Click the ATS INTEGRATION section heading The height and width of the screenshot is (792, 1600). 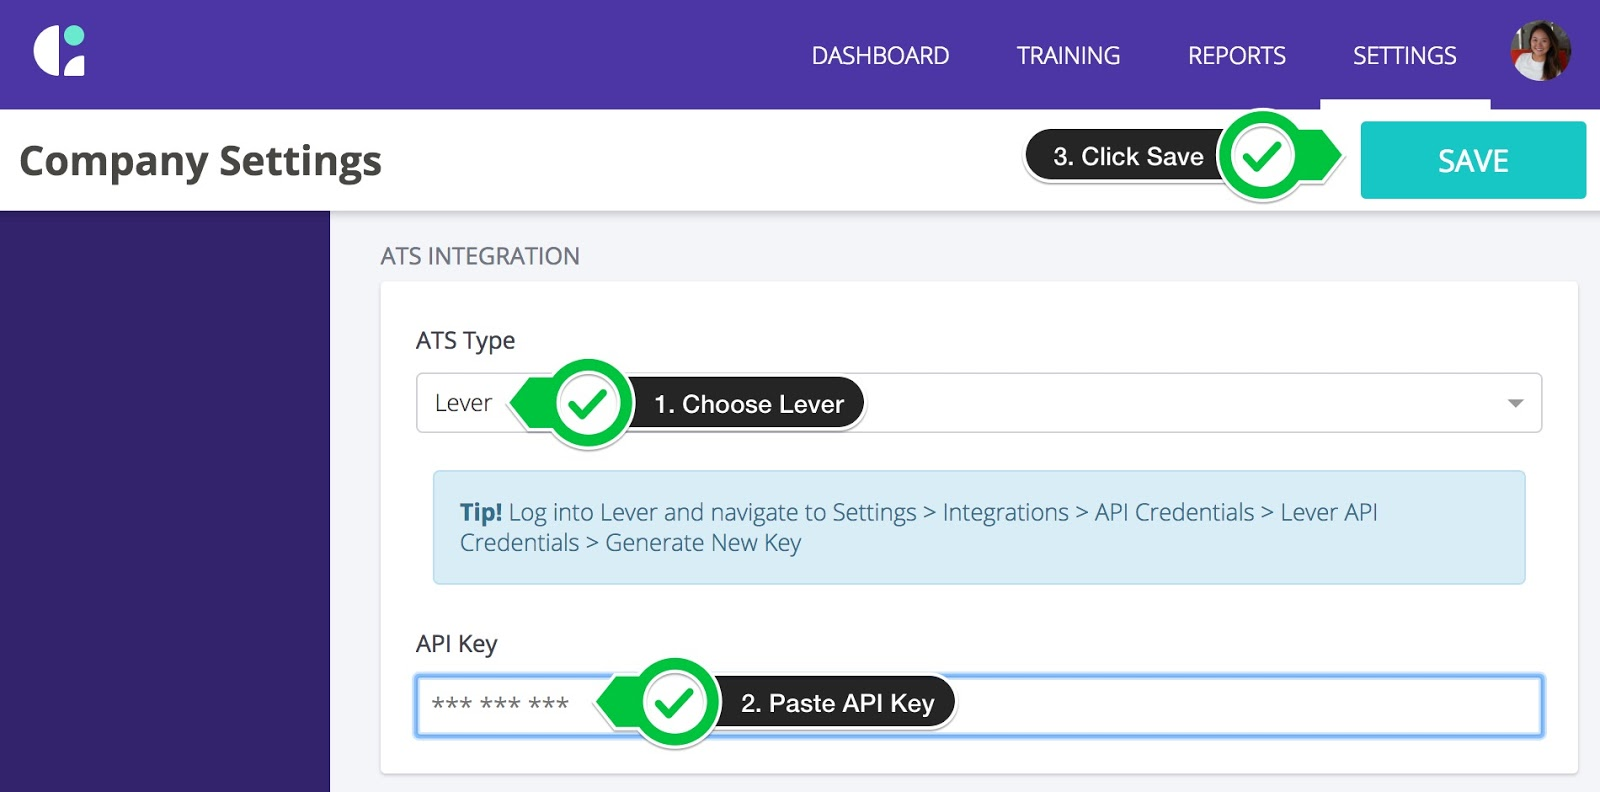pos(480,257)
